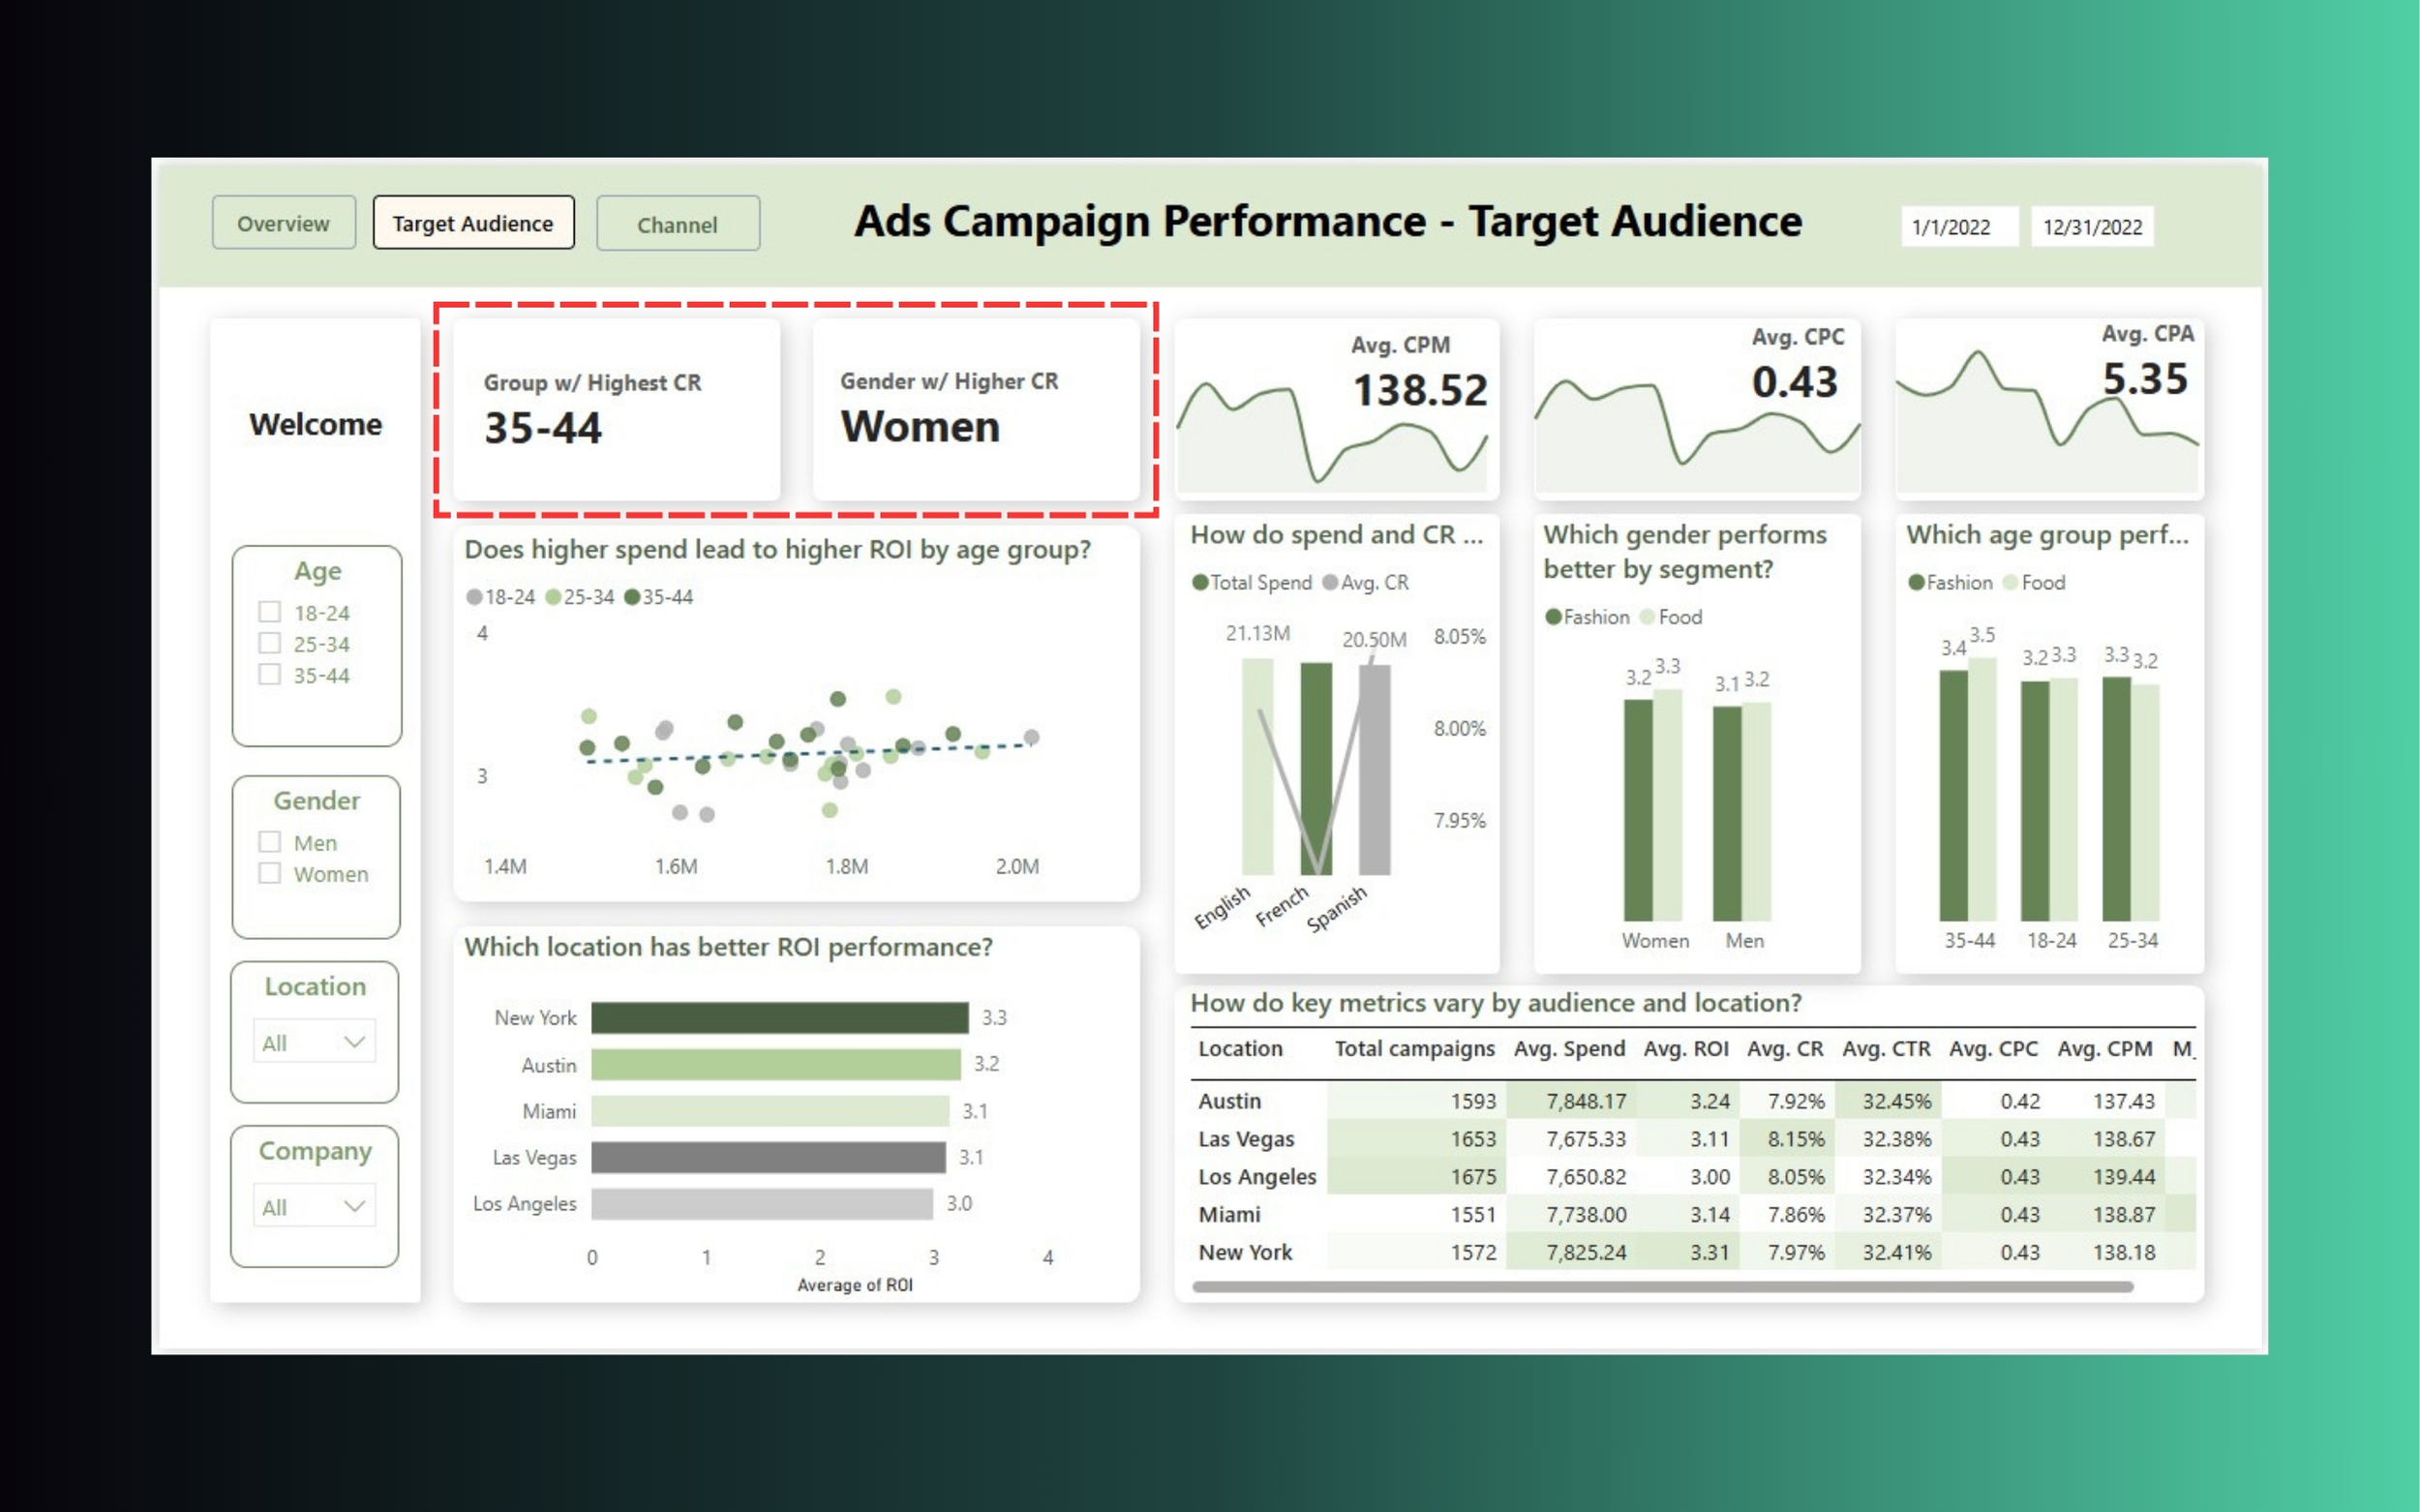Click the Los Angeles ROI bar

click(x=761, y=1203)
